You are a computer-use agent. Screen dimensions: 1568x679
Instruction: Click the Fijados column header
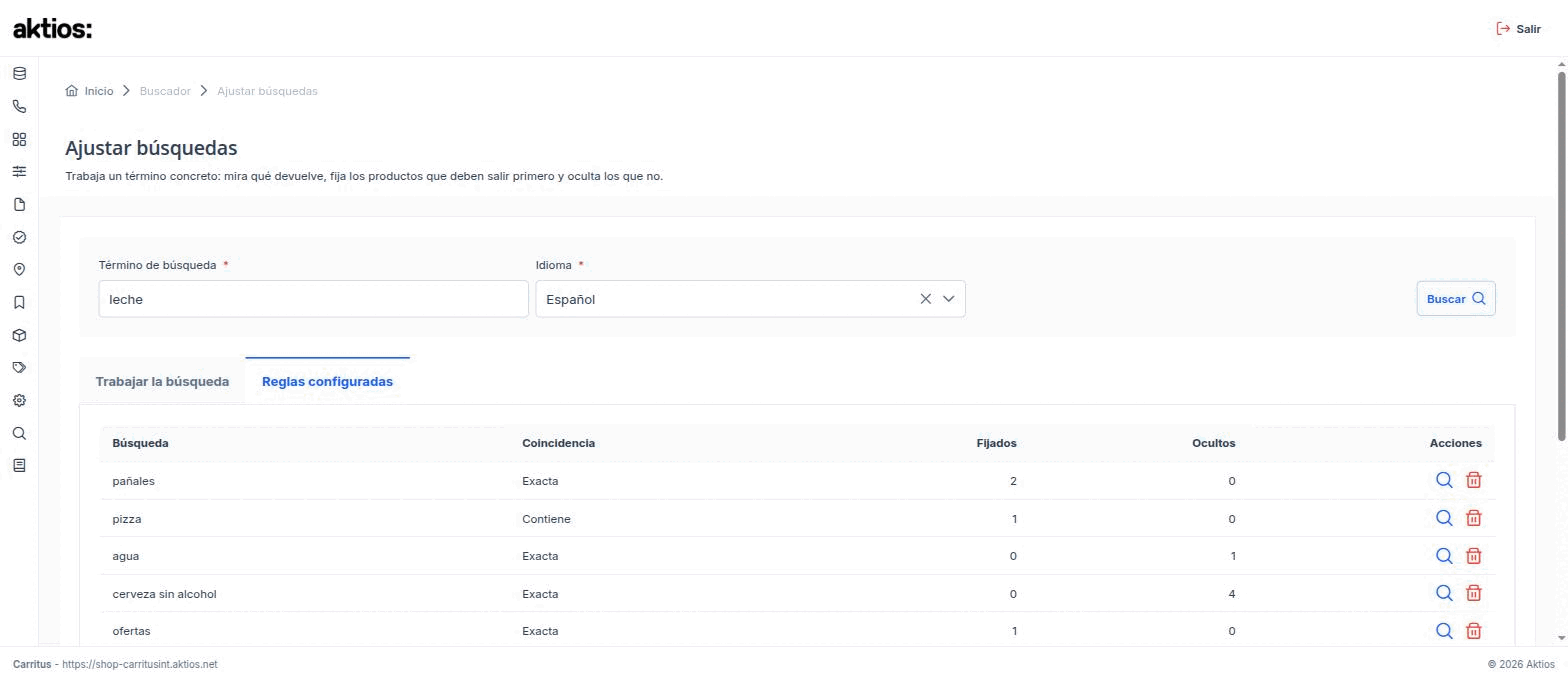point(996,443)
